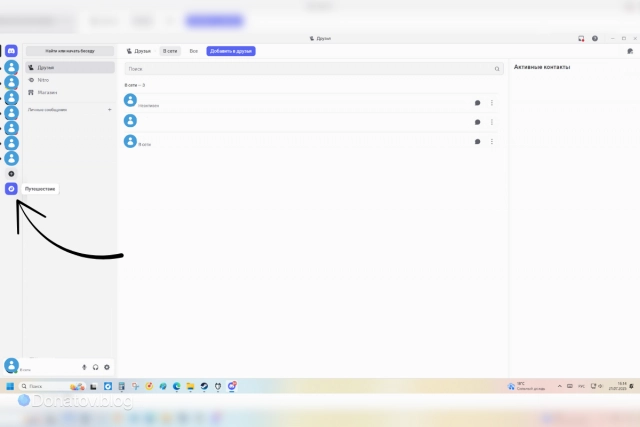This screenshot has height=427, width=640.
Task: Open more options for the Неактивен friend
Action: (x=492, y=103)
